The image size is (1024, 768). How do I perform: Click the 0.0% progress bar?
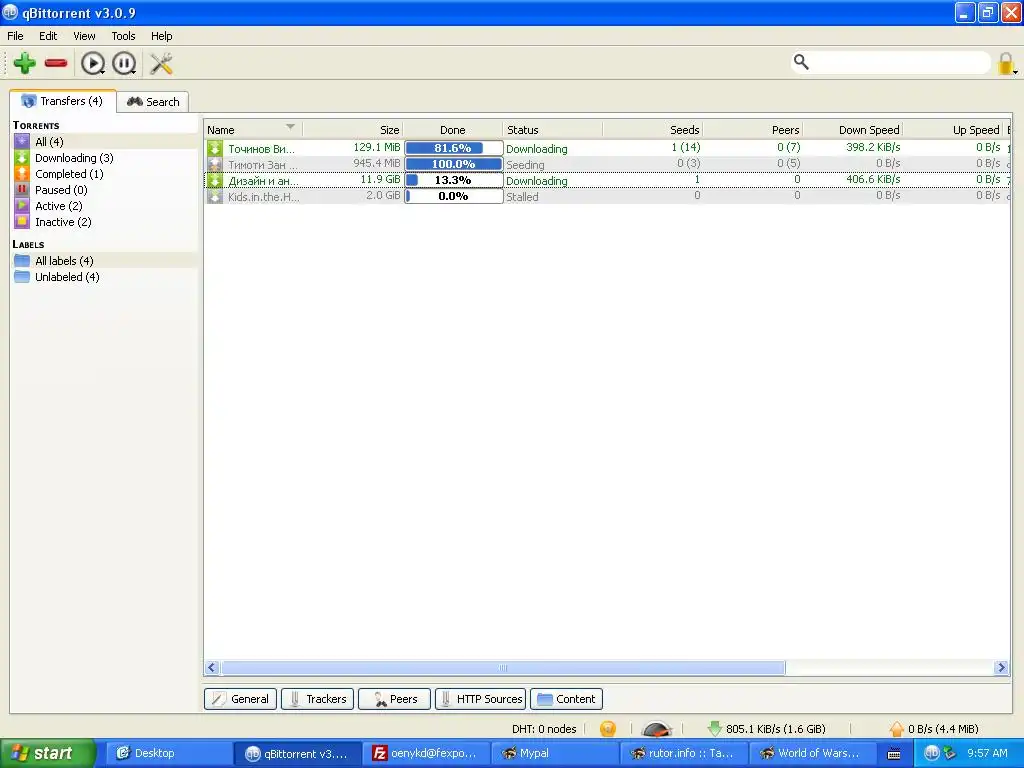click(454, 196)
